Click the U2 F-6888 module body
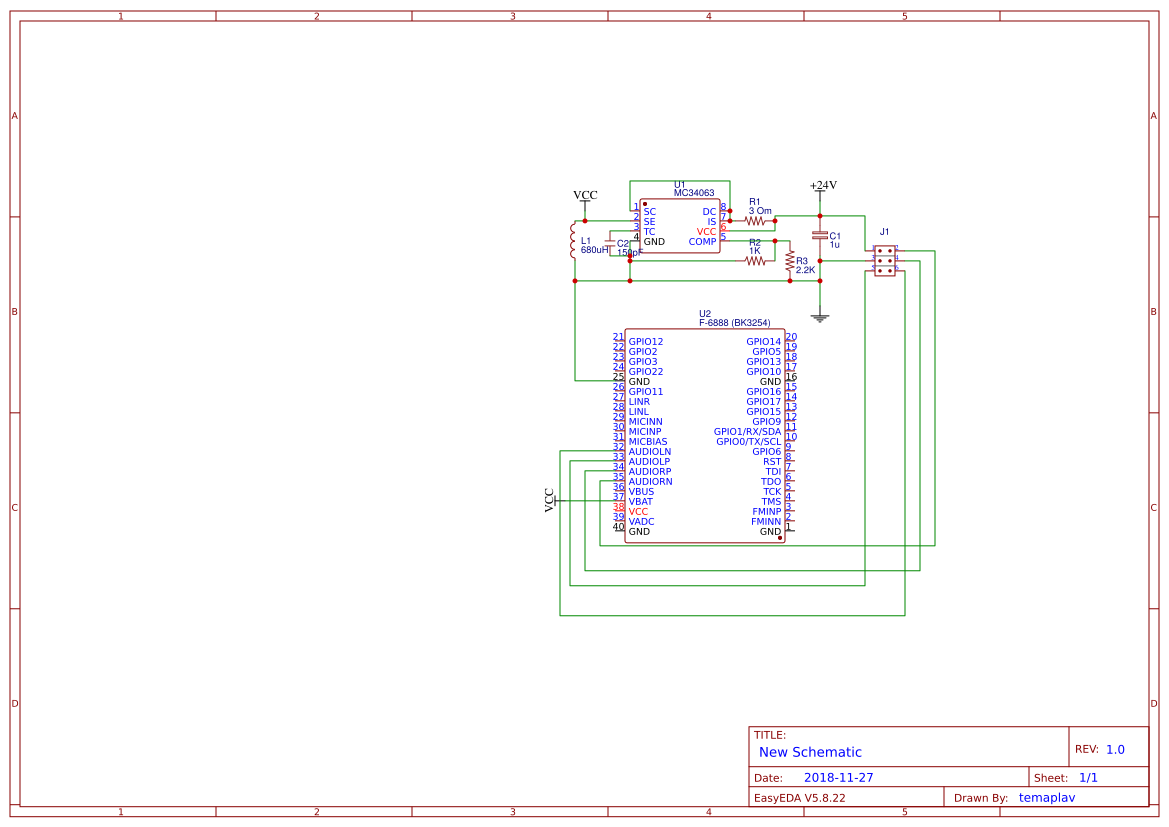The width and height of the screenshot is (1169, 827). [705, 436]
